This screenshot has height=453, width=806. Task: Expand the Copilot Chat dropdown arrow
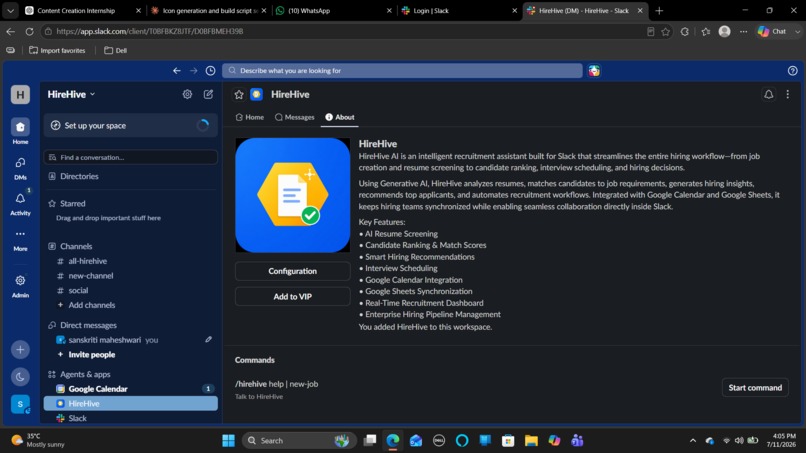point(797,31)
